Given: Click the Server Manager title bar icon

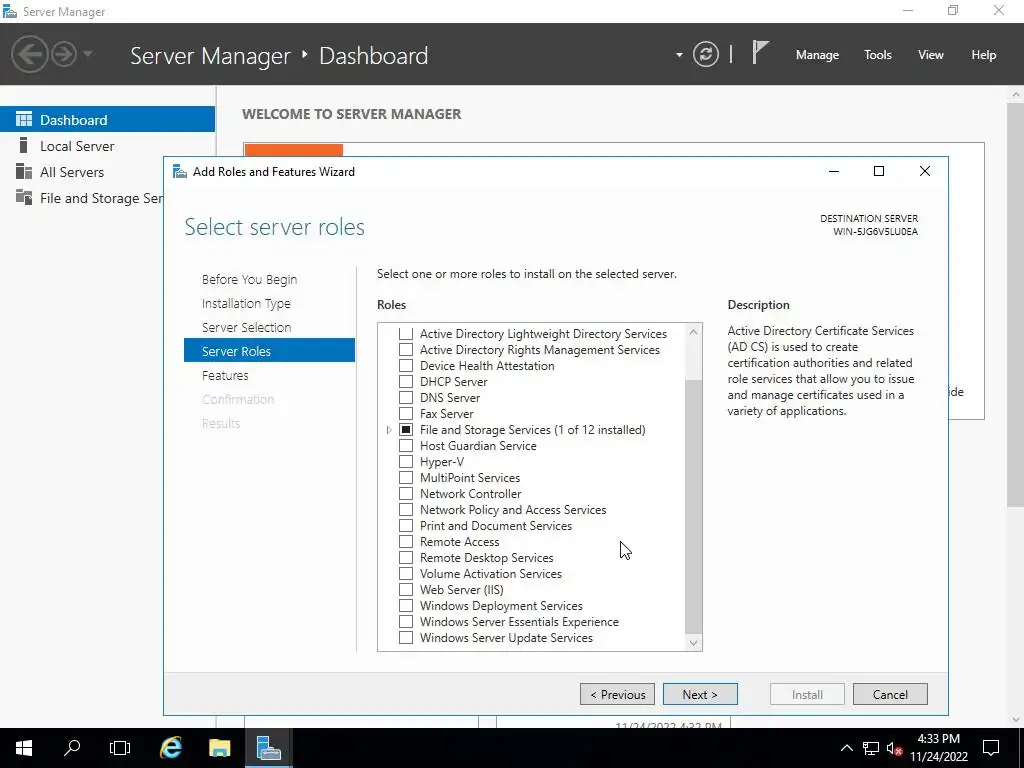Looking at the screenshot, I should tap(10, 11).
